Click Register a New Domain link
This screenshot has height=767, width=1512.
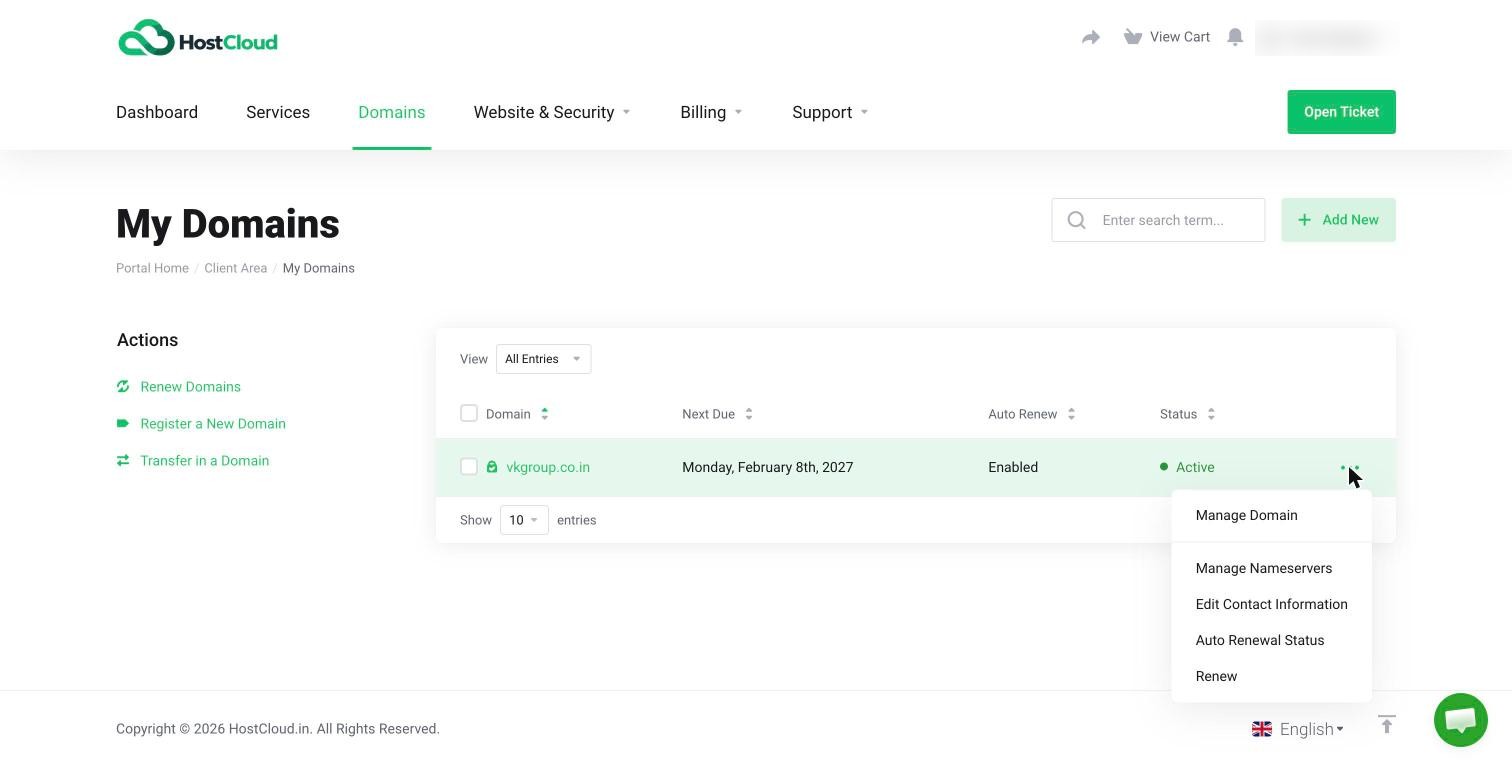(x=213, y=424)
